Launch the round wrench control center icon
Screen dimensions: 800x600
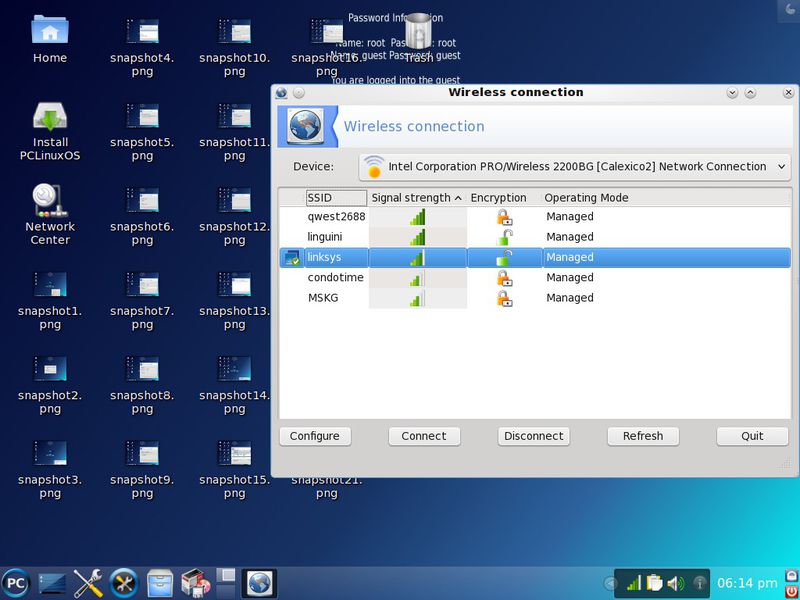tap(124, 583)
